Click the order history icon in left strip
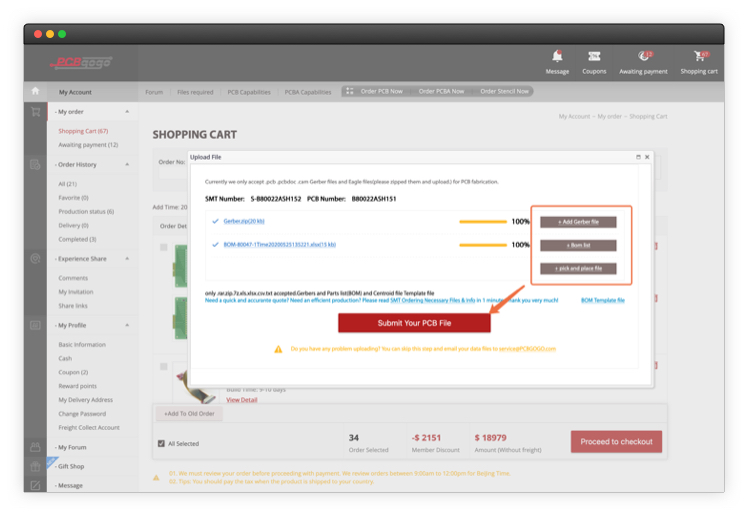The height and width of the screenshot is (516, 748). point(35,165)
